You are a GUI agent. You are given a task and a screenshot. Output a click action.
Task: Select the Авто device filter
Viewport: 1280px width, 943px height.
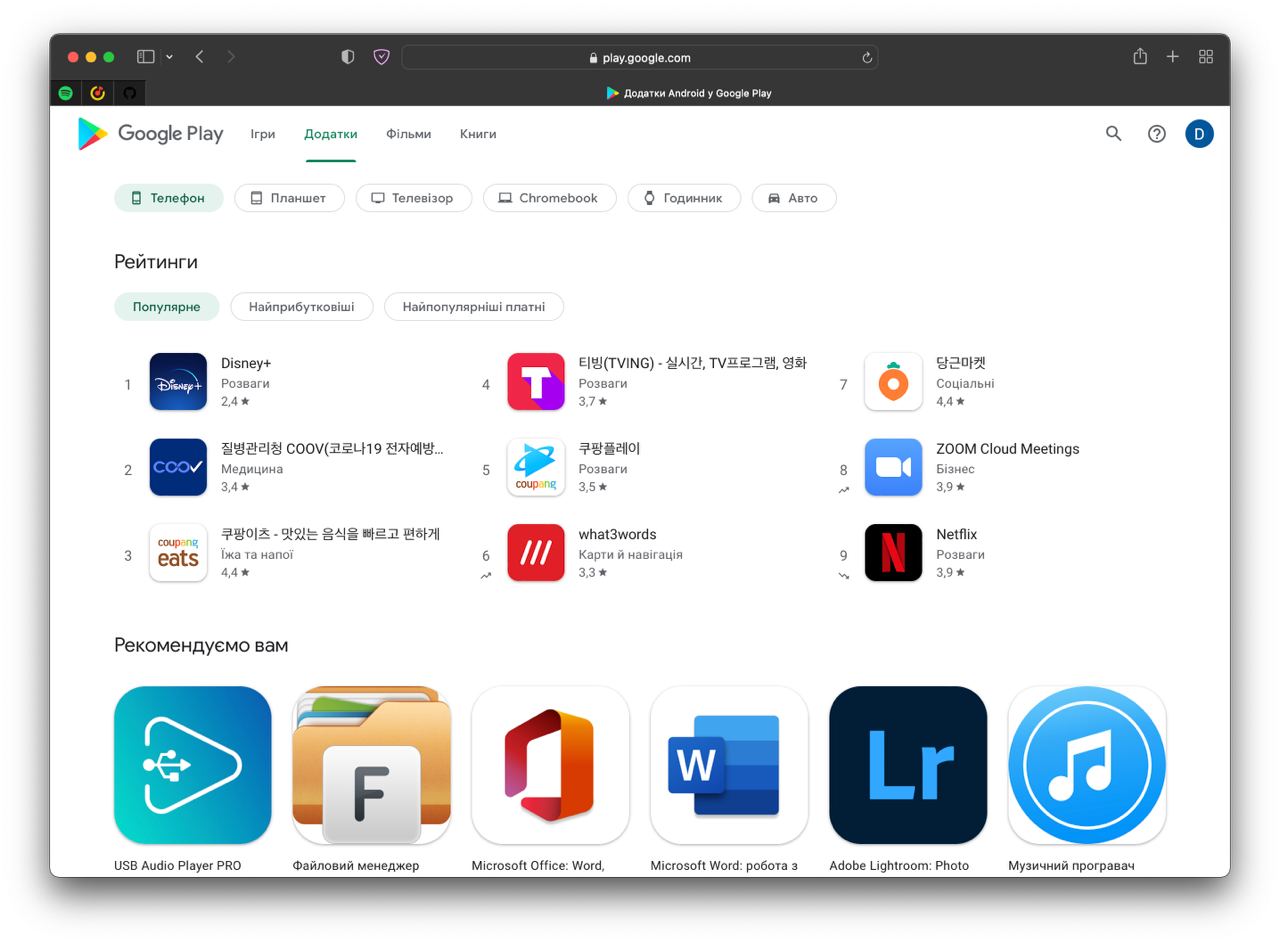(x=794, y=198)
